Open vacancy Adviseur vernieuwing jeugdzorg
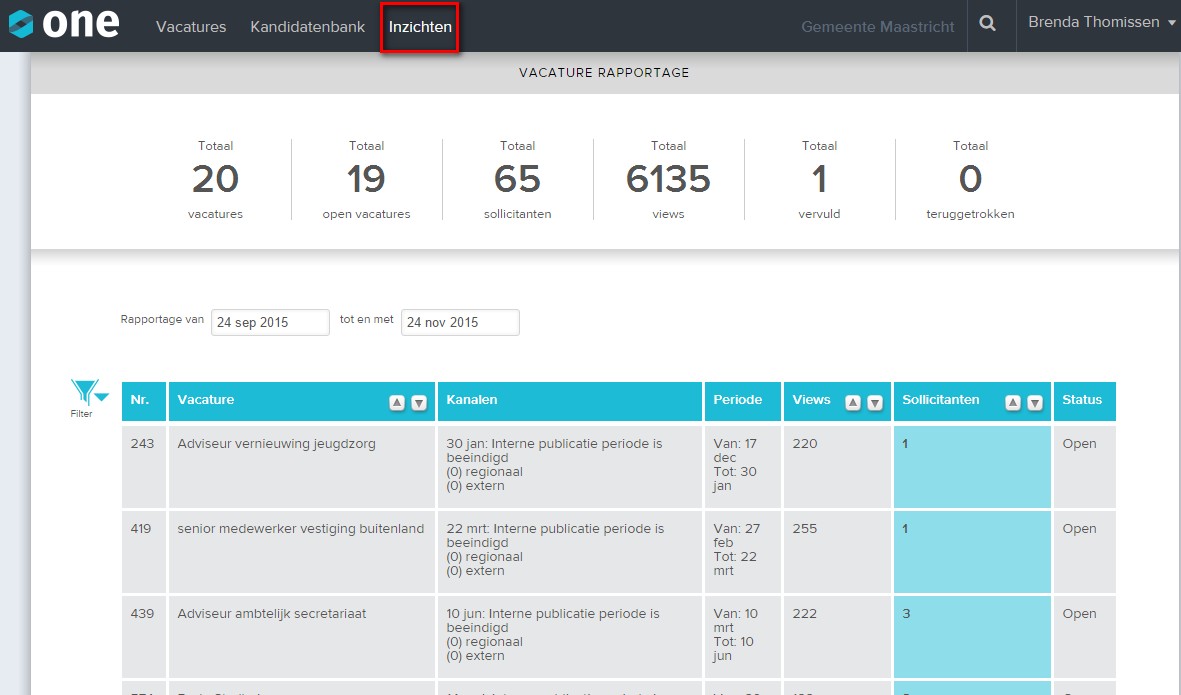 pyautogui.click(x=277, y=444)
